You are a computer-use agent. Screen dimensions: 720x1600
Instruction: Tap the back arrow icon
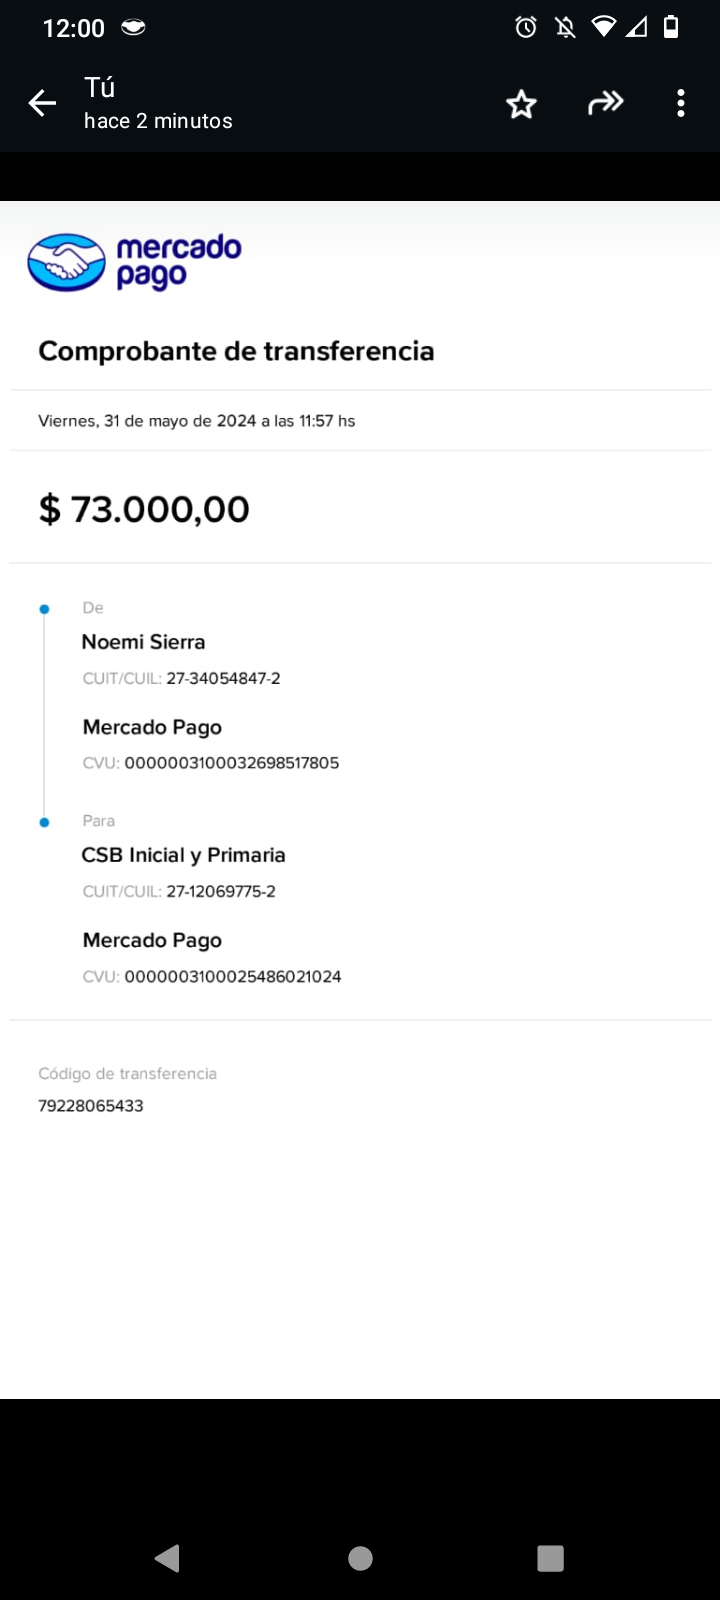pos(42,103)
